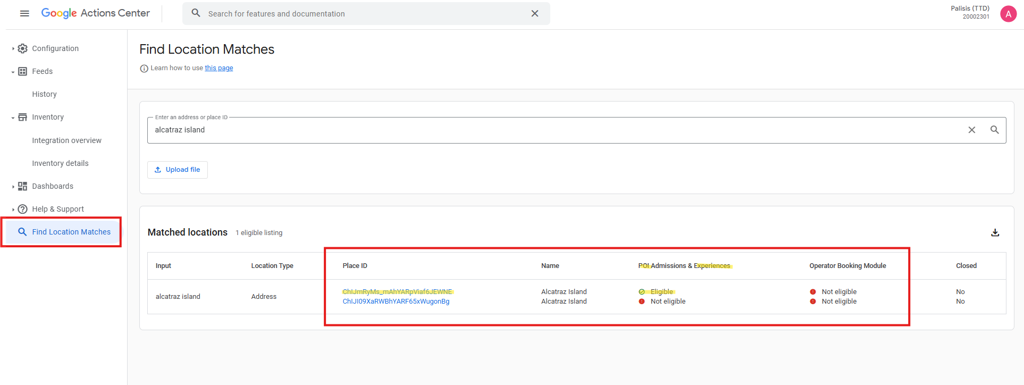Click the Upload file button
Viewport: 1024px width, 385px height.
(178, 170)
